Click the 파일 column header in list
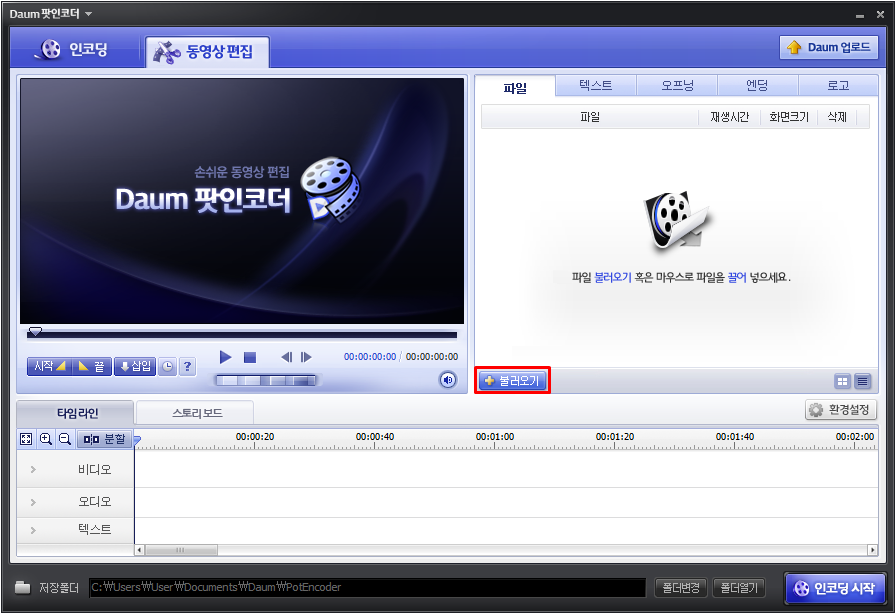This screenshot has width=896, height=613. (590, 117)
